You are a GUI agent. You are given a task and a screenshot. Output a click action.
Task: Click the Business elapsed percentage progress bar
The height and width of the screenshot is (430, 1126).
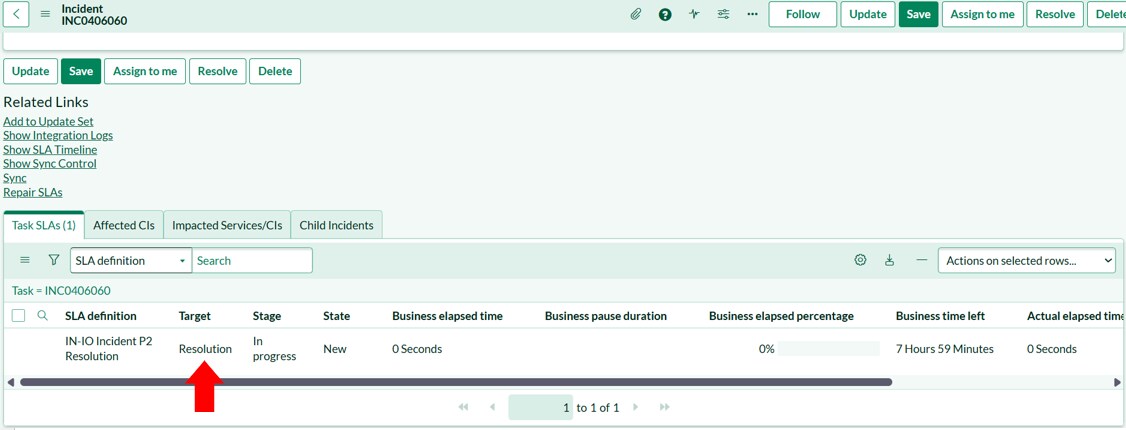coord(829,349)
